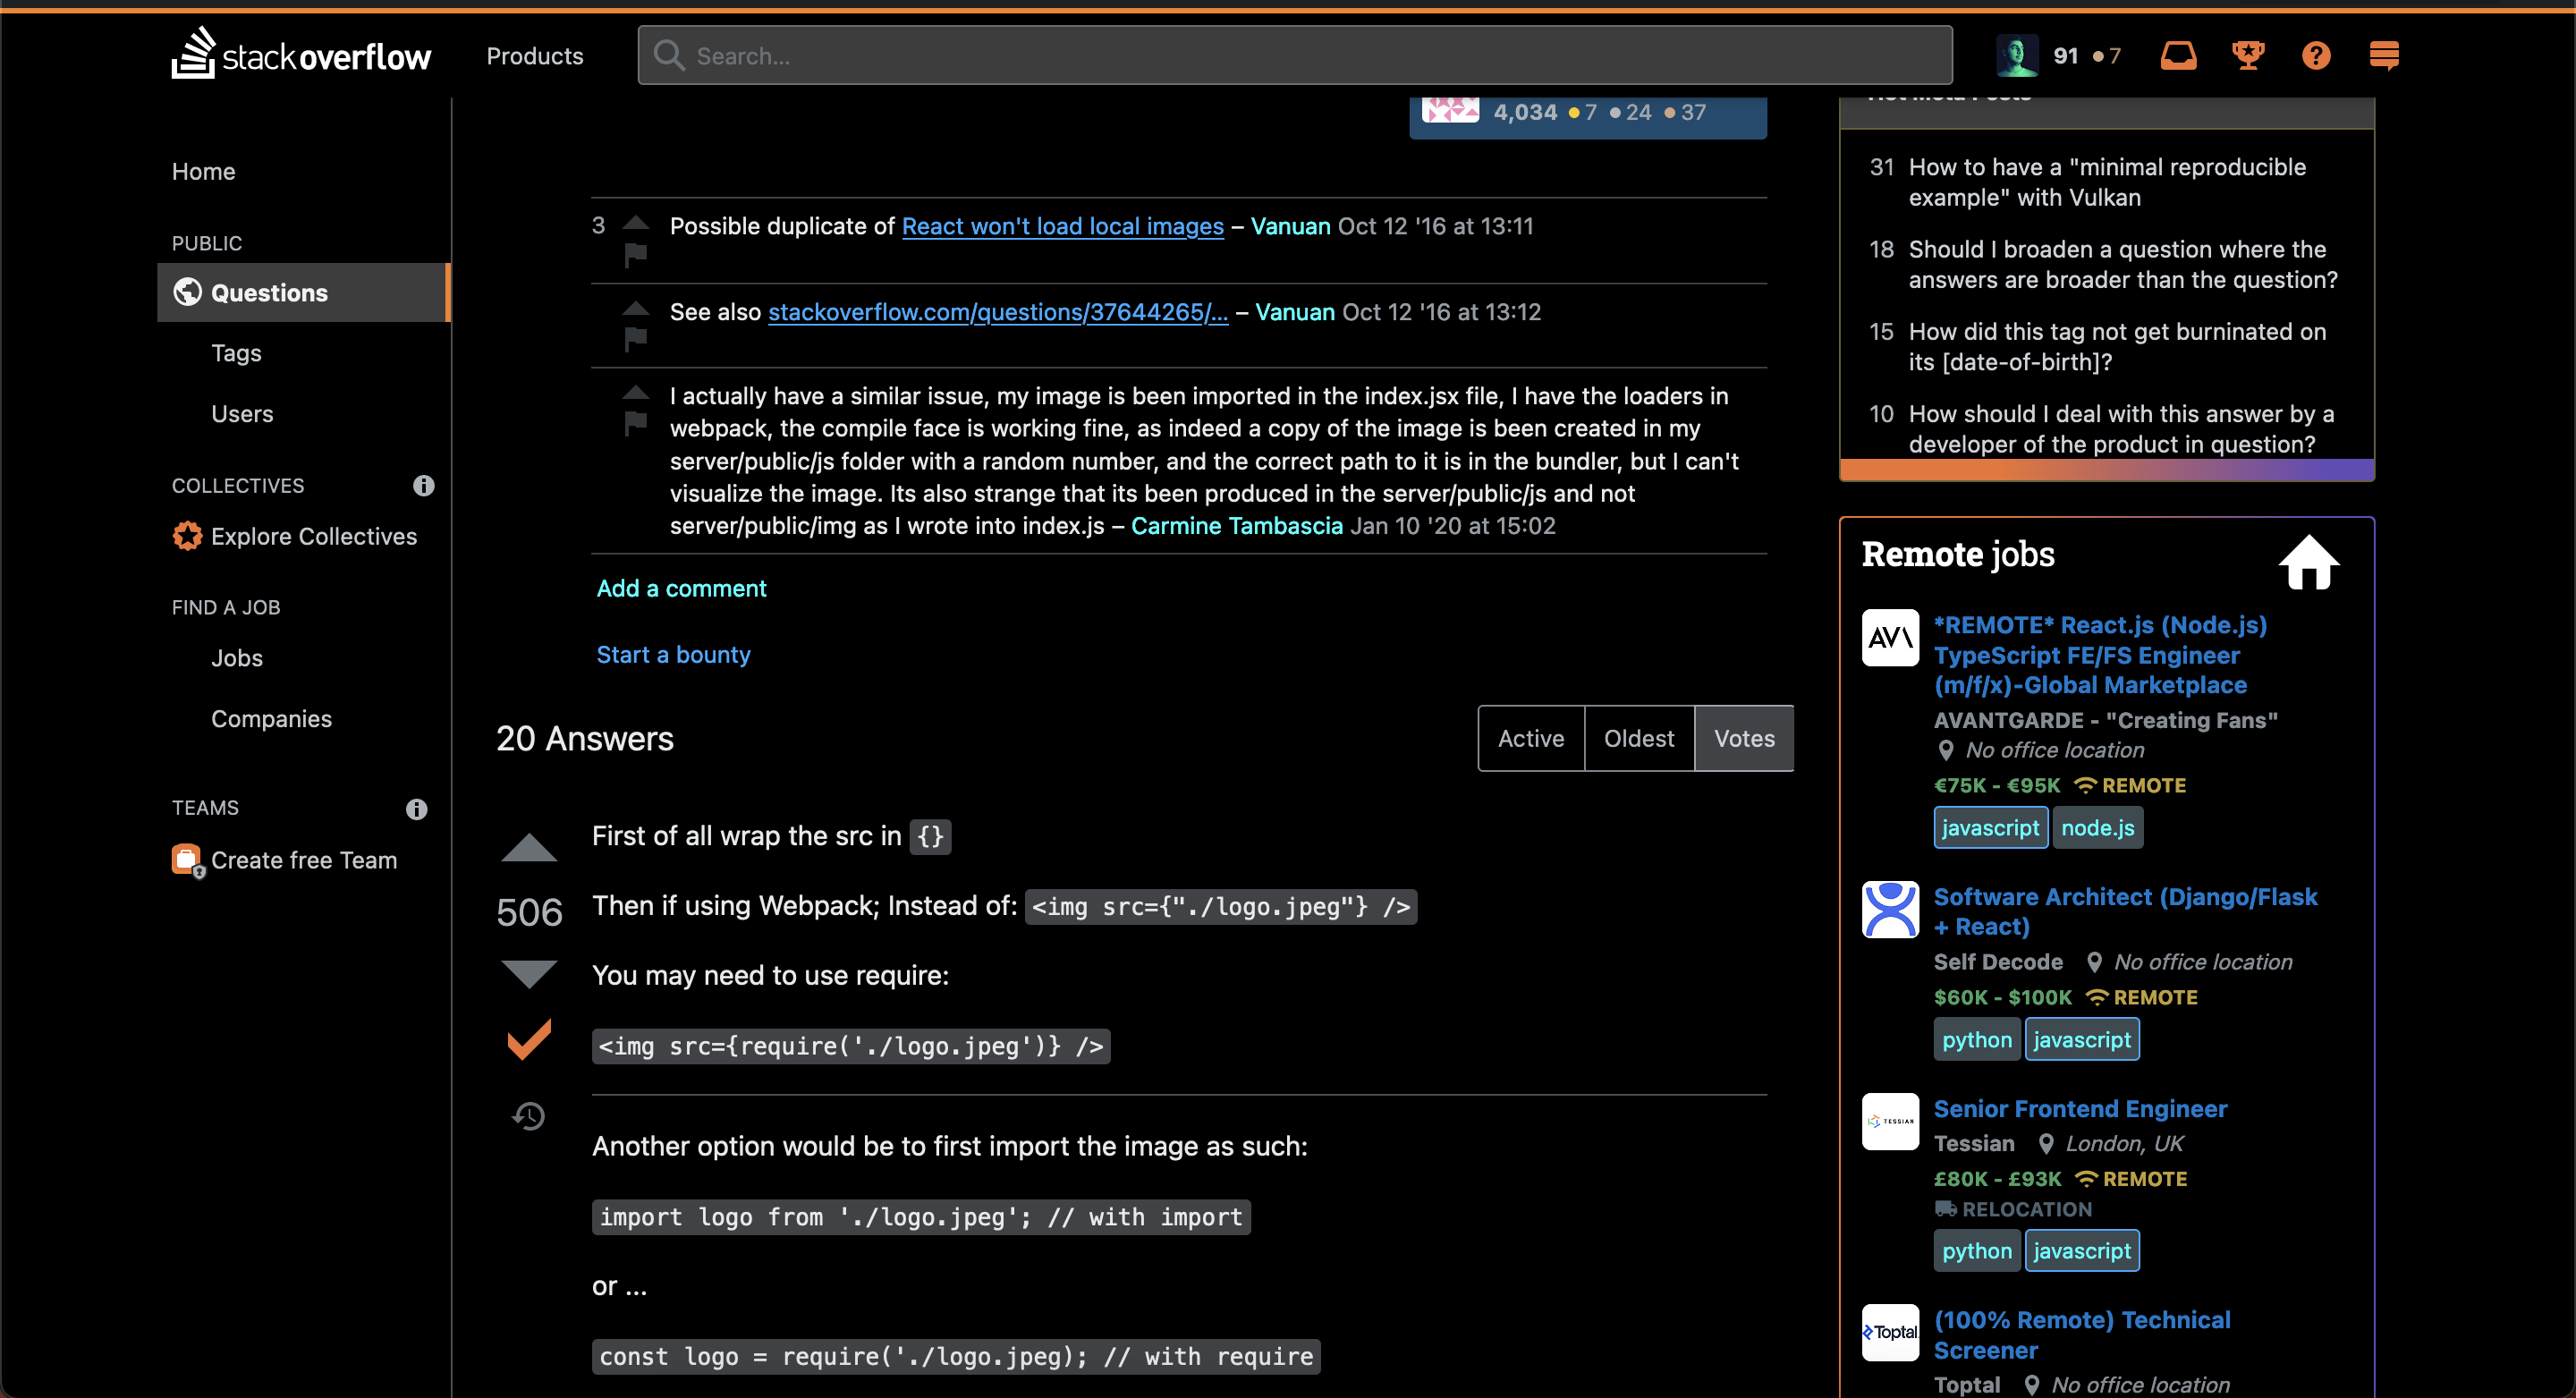
Task: Upvote the answer with 506 votes
Action: pos(529,847)
